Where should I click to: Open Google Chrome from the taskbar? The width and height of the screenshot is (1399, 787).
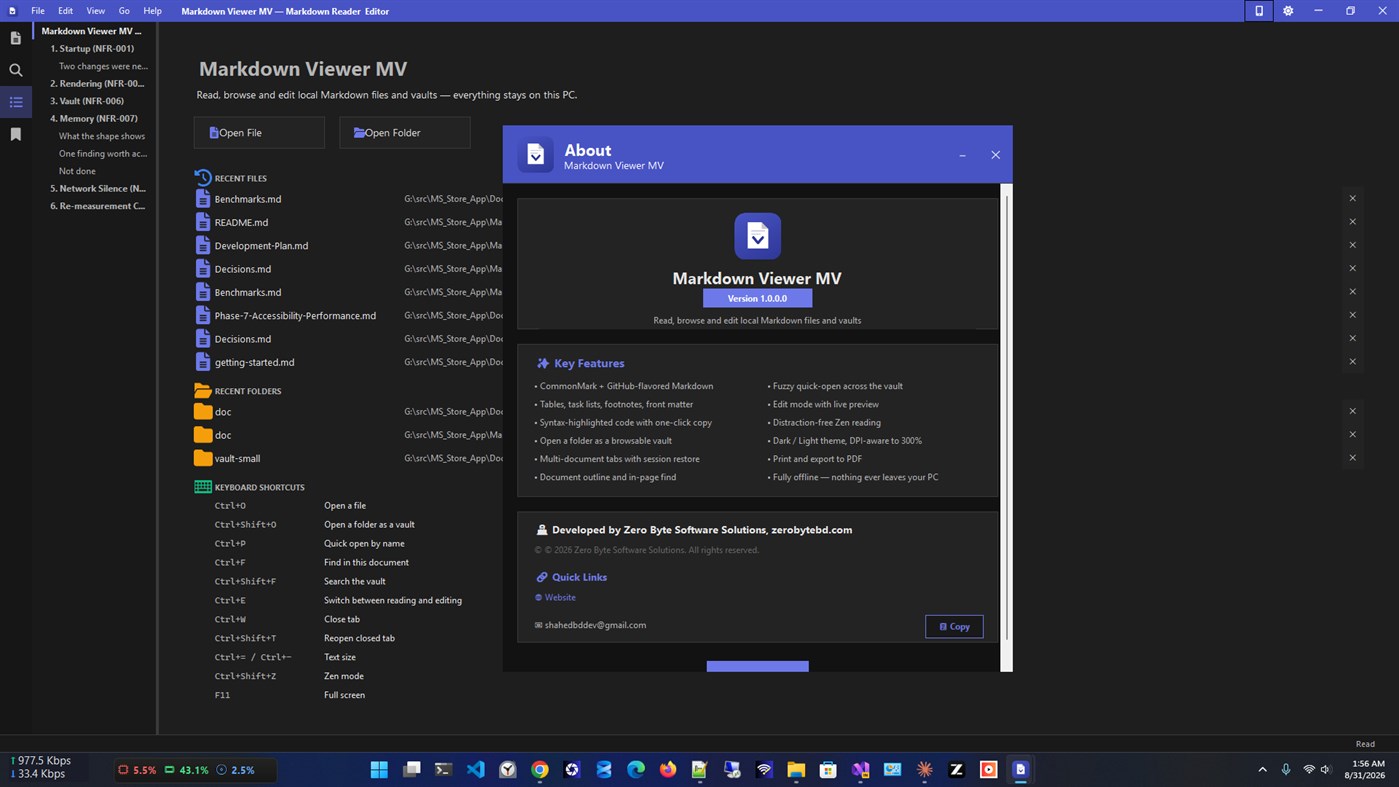540,769
